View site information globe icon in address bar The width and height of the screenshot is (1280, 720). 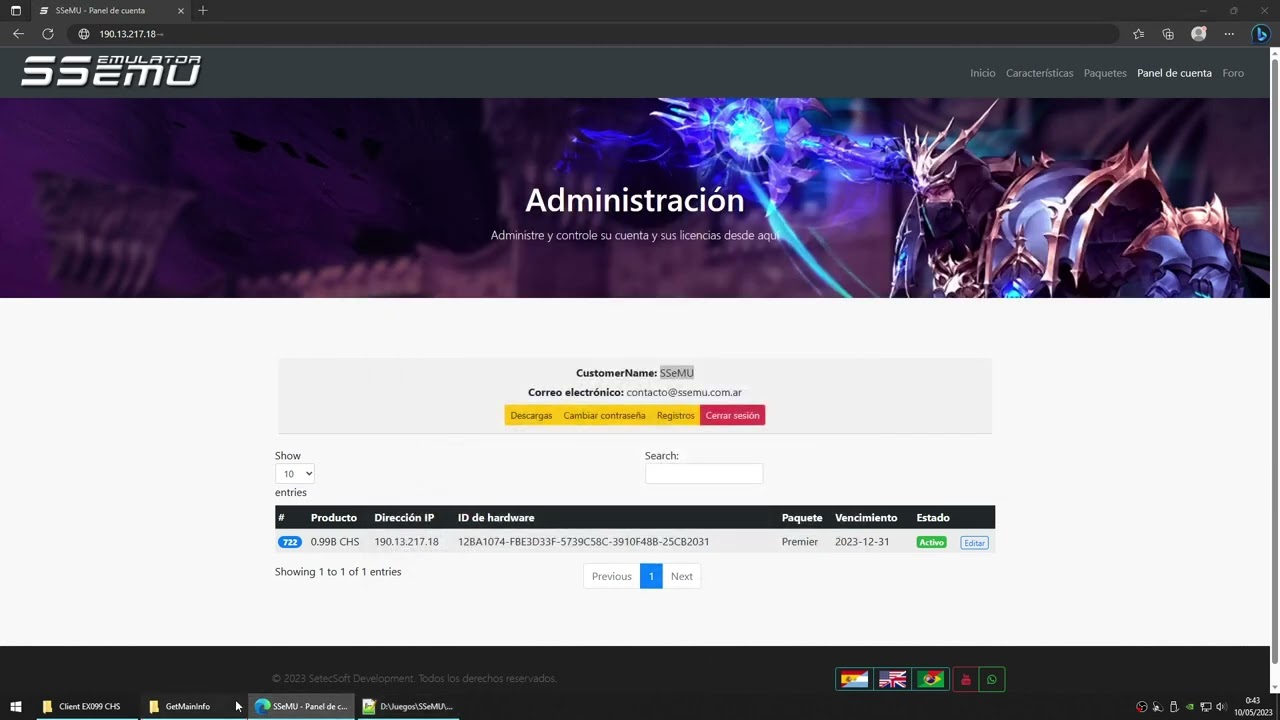[x=85, y=34]
